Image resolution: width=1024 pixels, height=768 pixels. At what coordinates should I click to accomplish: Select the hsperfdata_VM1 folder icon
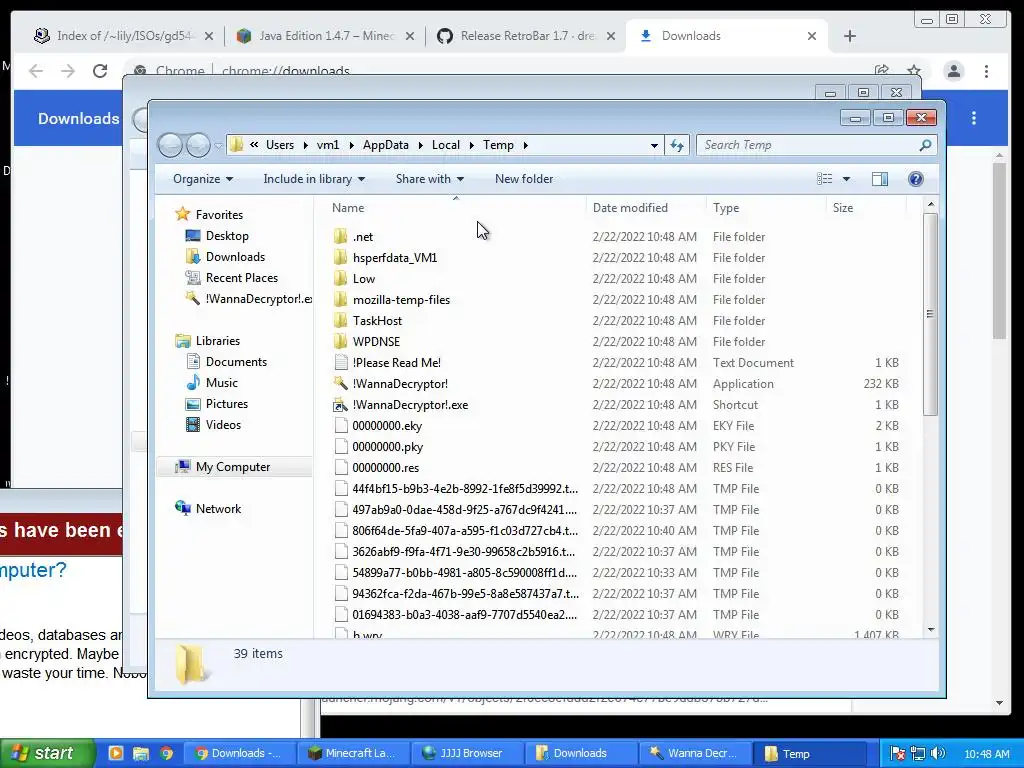pos(340,257)
